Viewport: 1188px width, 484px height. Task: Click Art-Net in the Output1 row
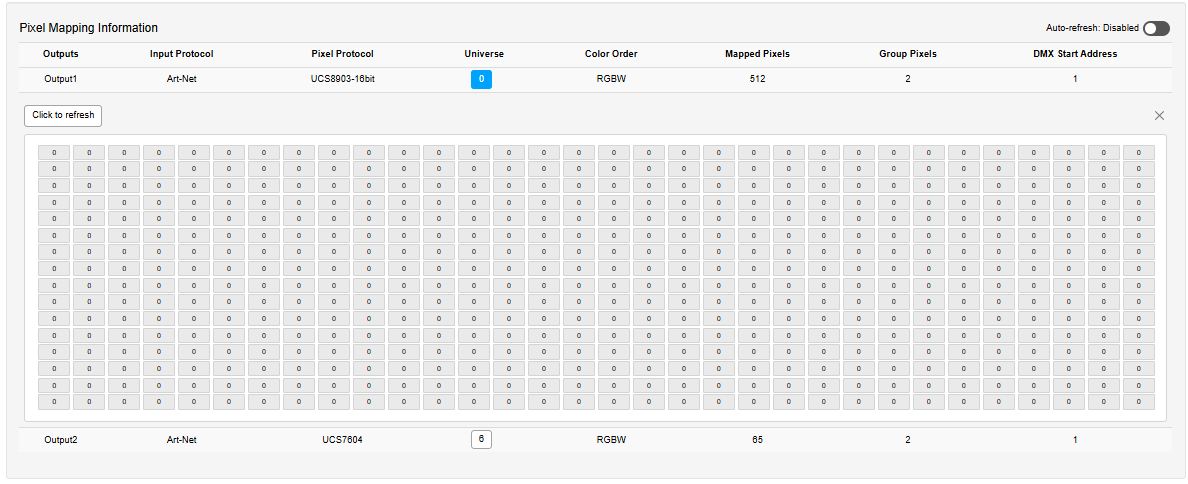182,79
